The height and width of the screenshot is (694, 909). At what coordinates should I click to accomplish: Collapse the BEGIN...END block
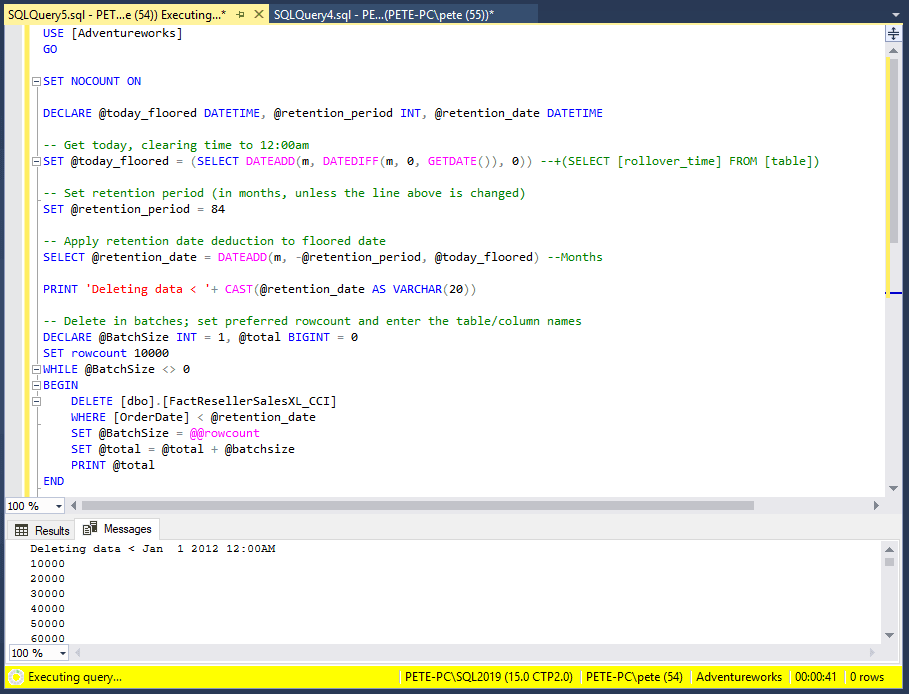36,385
